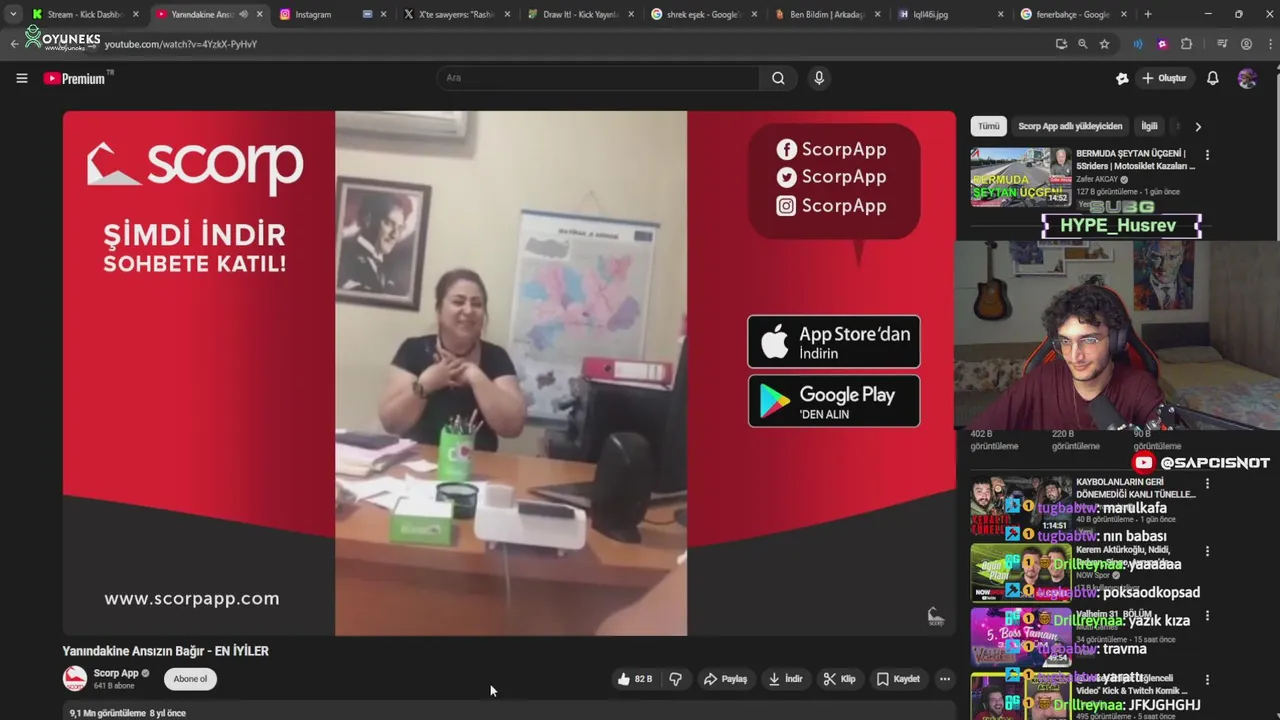Open the browser extensions puzzle icon

point(1187,44)
